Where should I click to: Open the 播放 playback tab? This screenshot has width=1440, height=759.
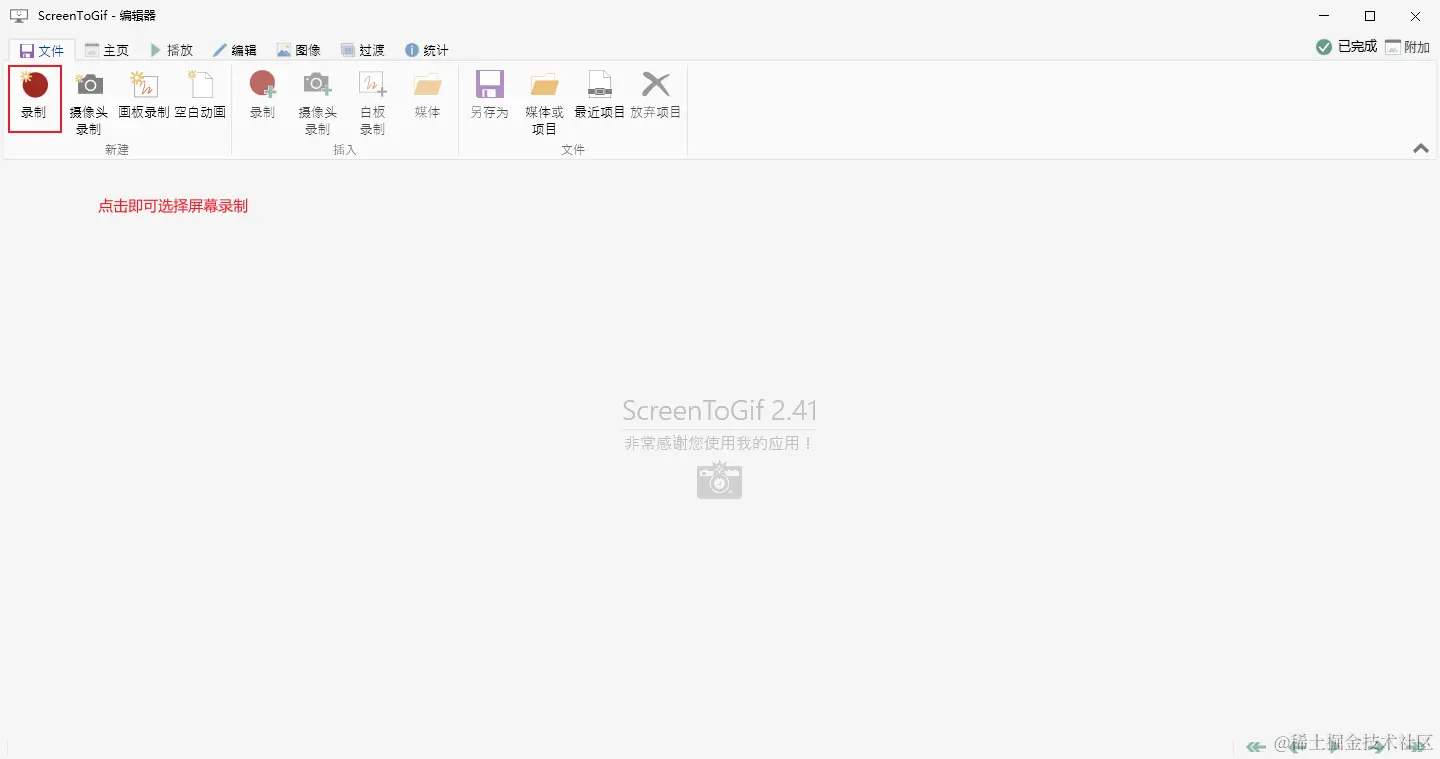[171, 50]
